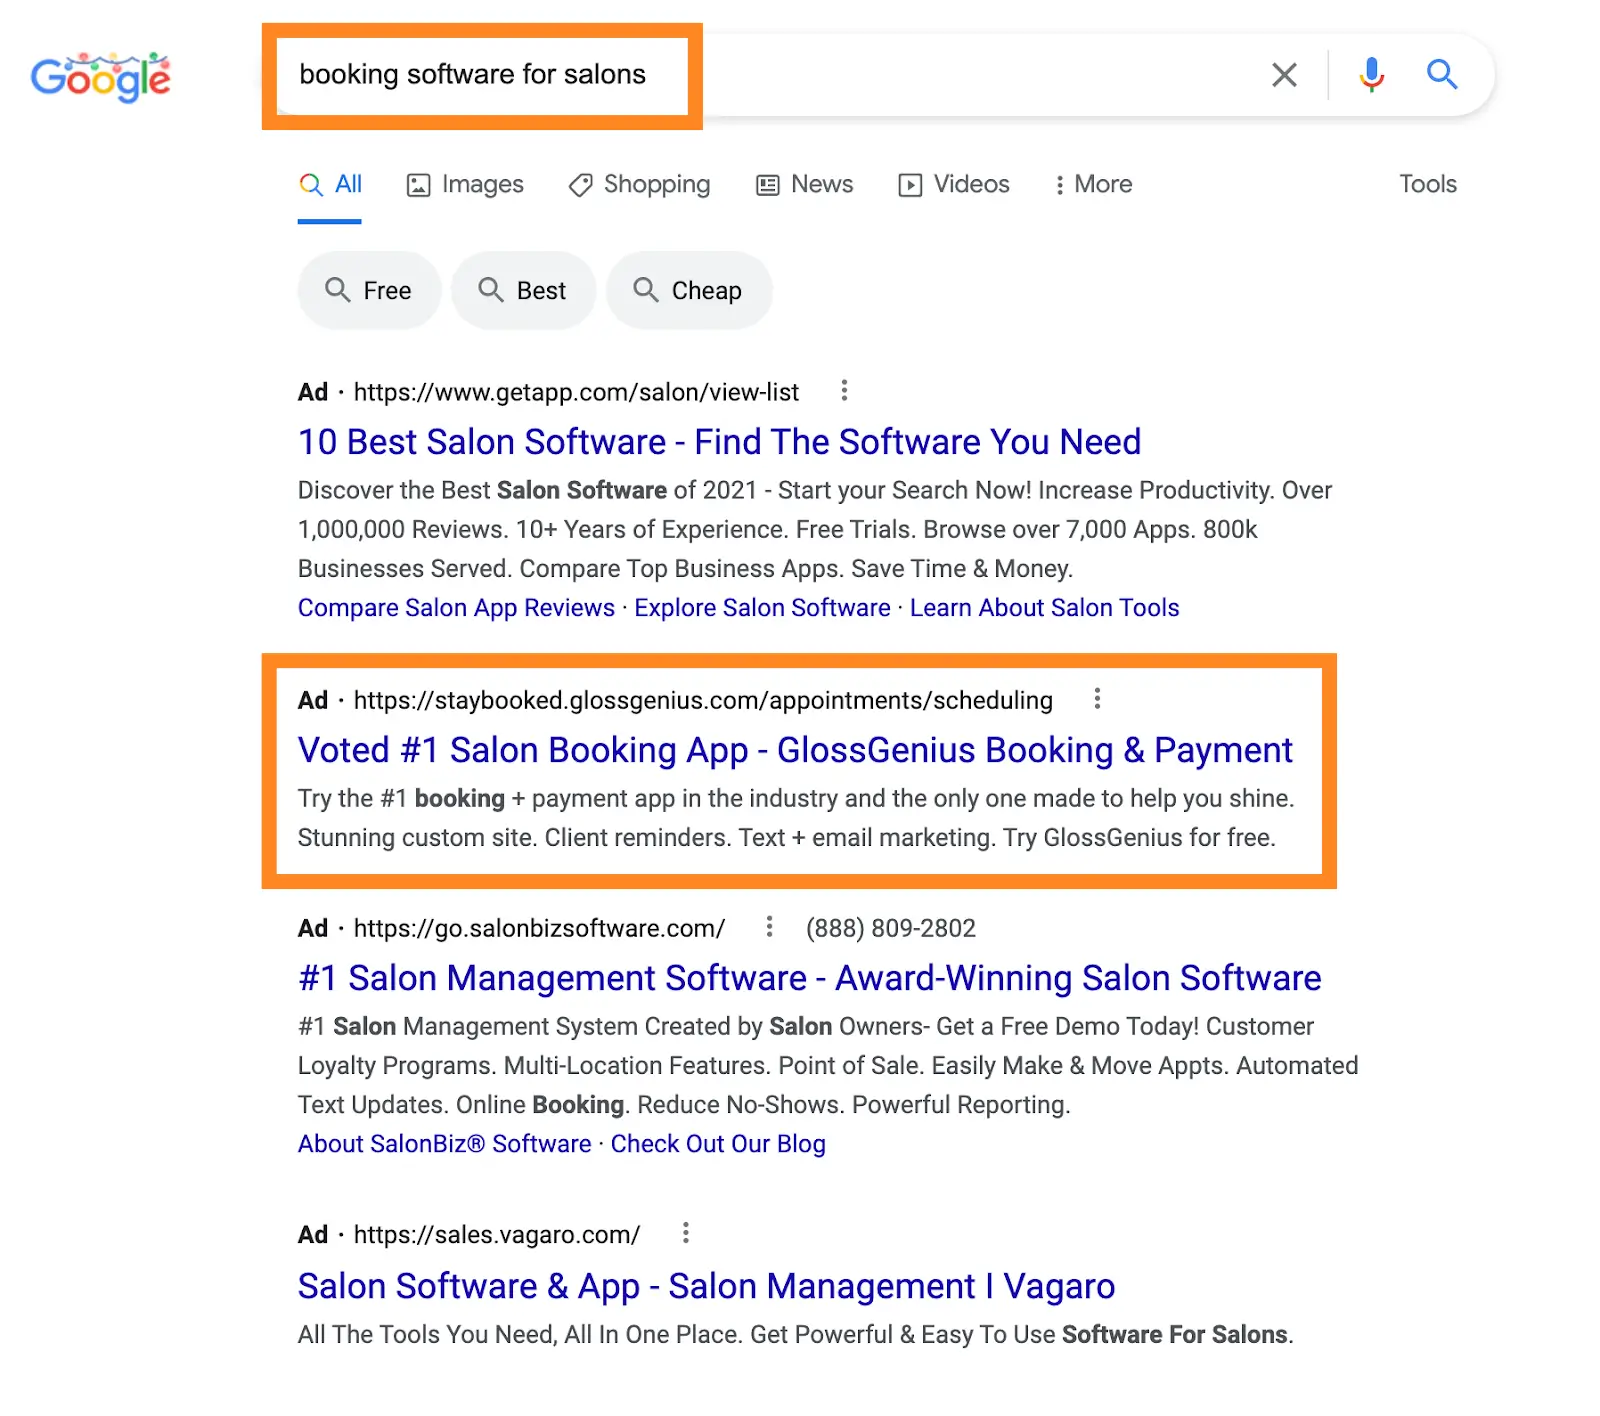This screenshot has height=1416, width=1600.
Task: Open options for the getapp.com ad
Action: [x=844, y=391]
